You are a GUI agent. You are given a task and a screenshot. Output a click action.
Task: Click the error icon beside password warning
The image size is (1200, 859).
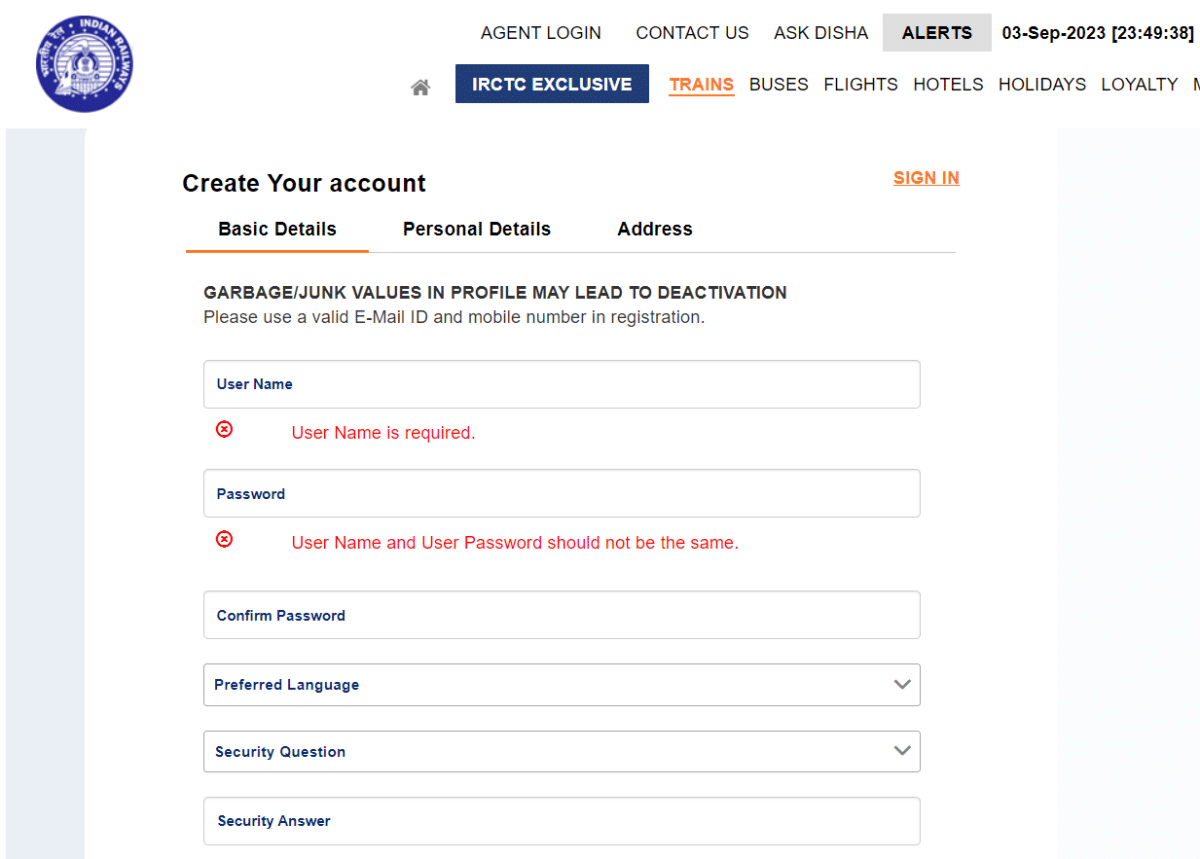click(224, 539)
